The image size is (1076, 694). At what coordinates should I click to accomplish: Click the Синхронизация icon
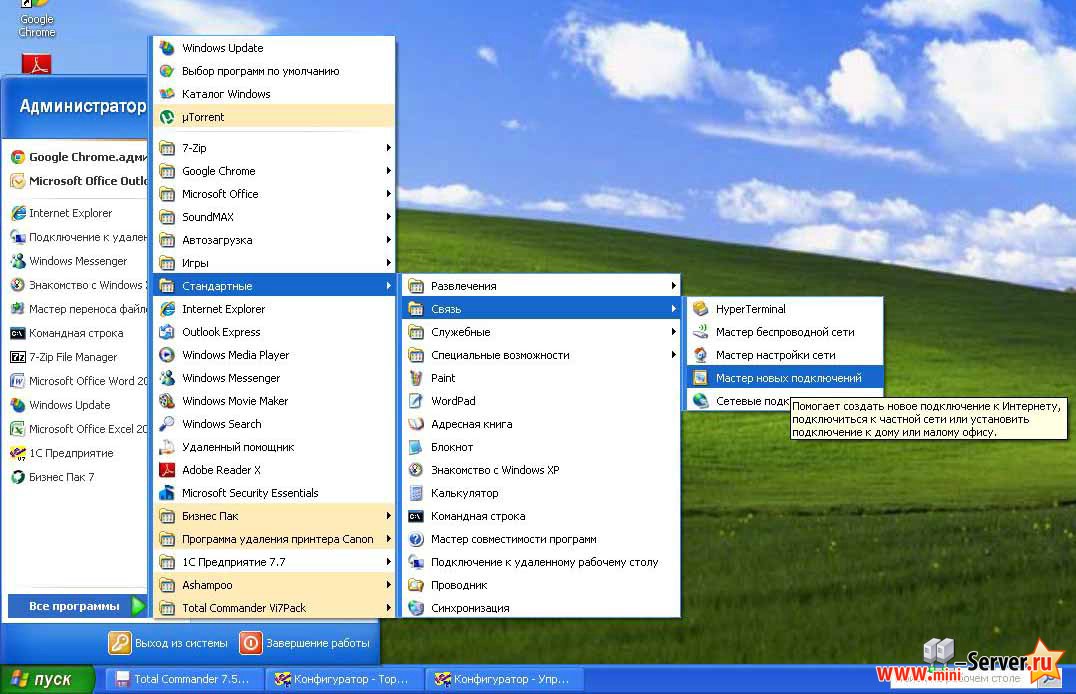click(x=416, y=608)
